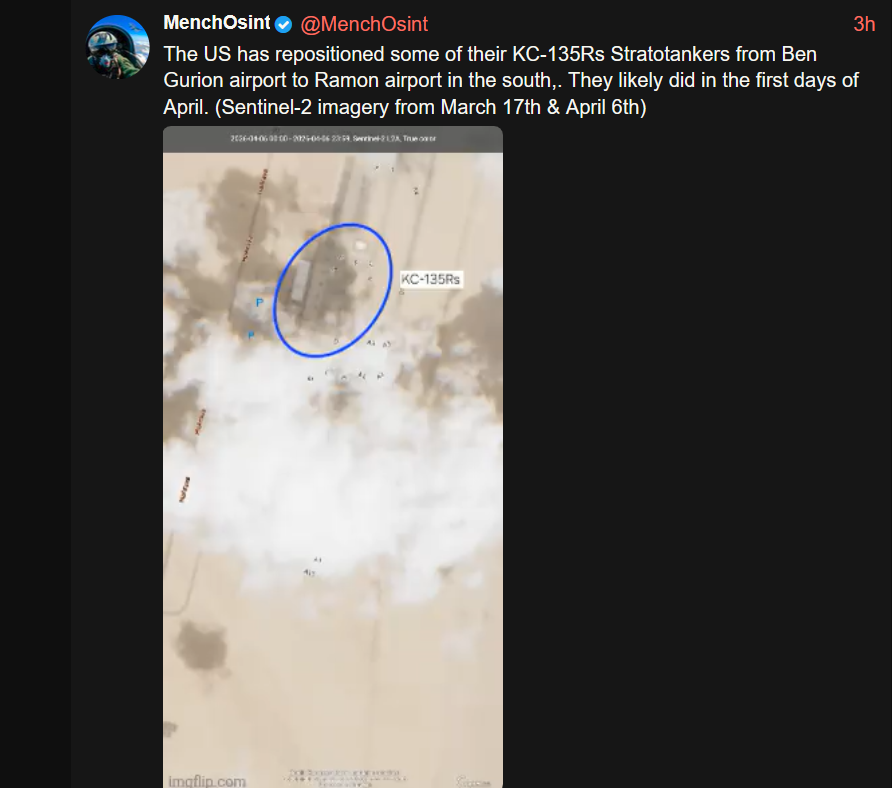Click the logo in image's bottom-right corner
This screenshot has width=892, height=788.
click(473, 781)
